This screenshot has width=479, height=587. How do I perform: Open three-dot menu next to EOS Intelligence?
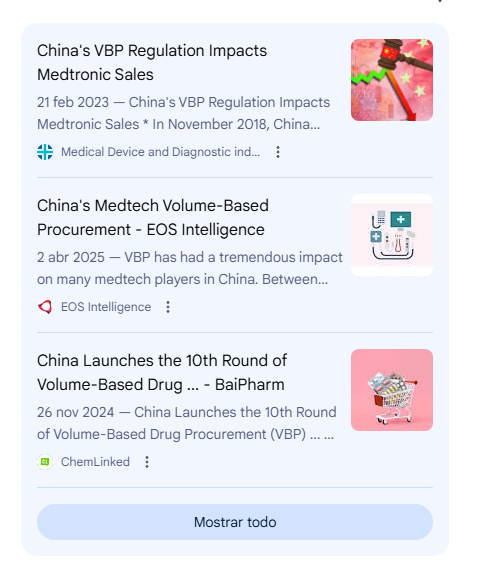[x=168, y=307]
